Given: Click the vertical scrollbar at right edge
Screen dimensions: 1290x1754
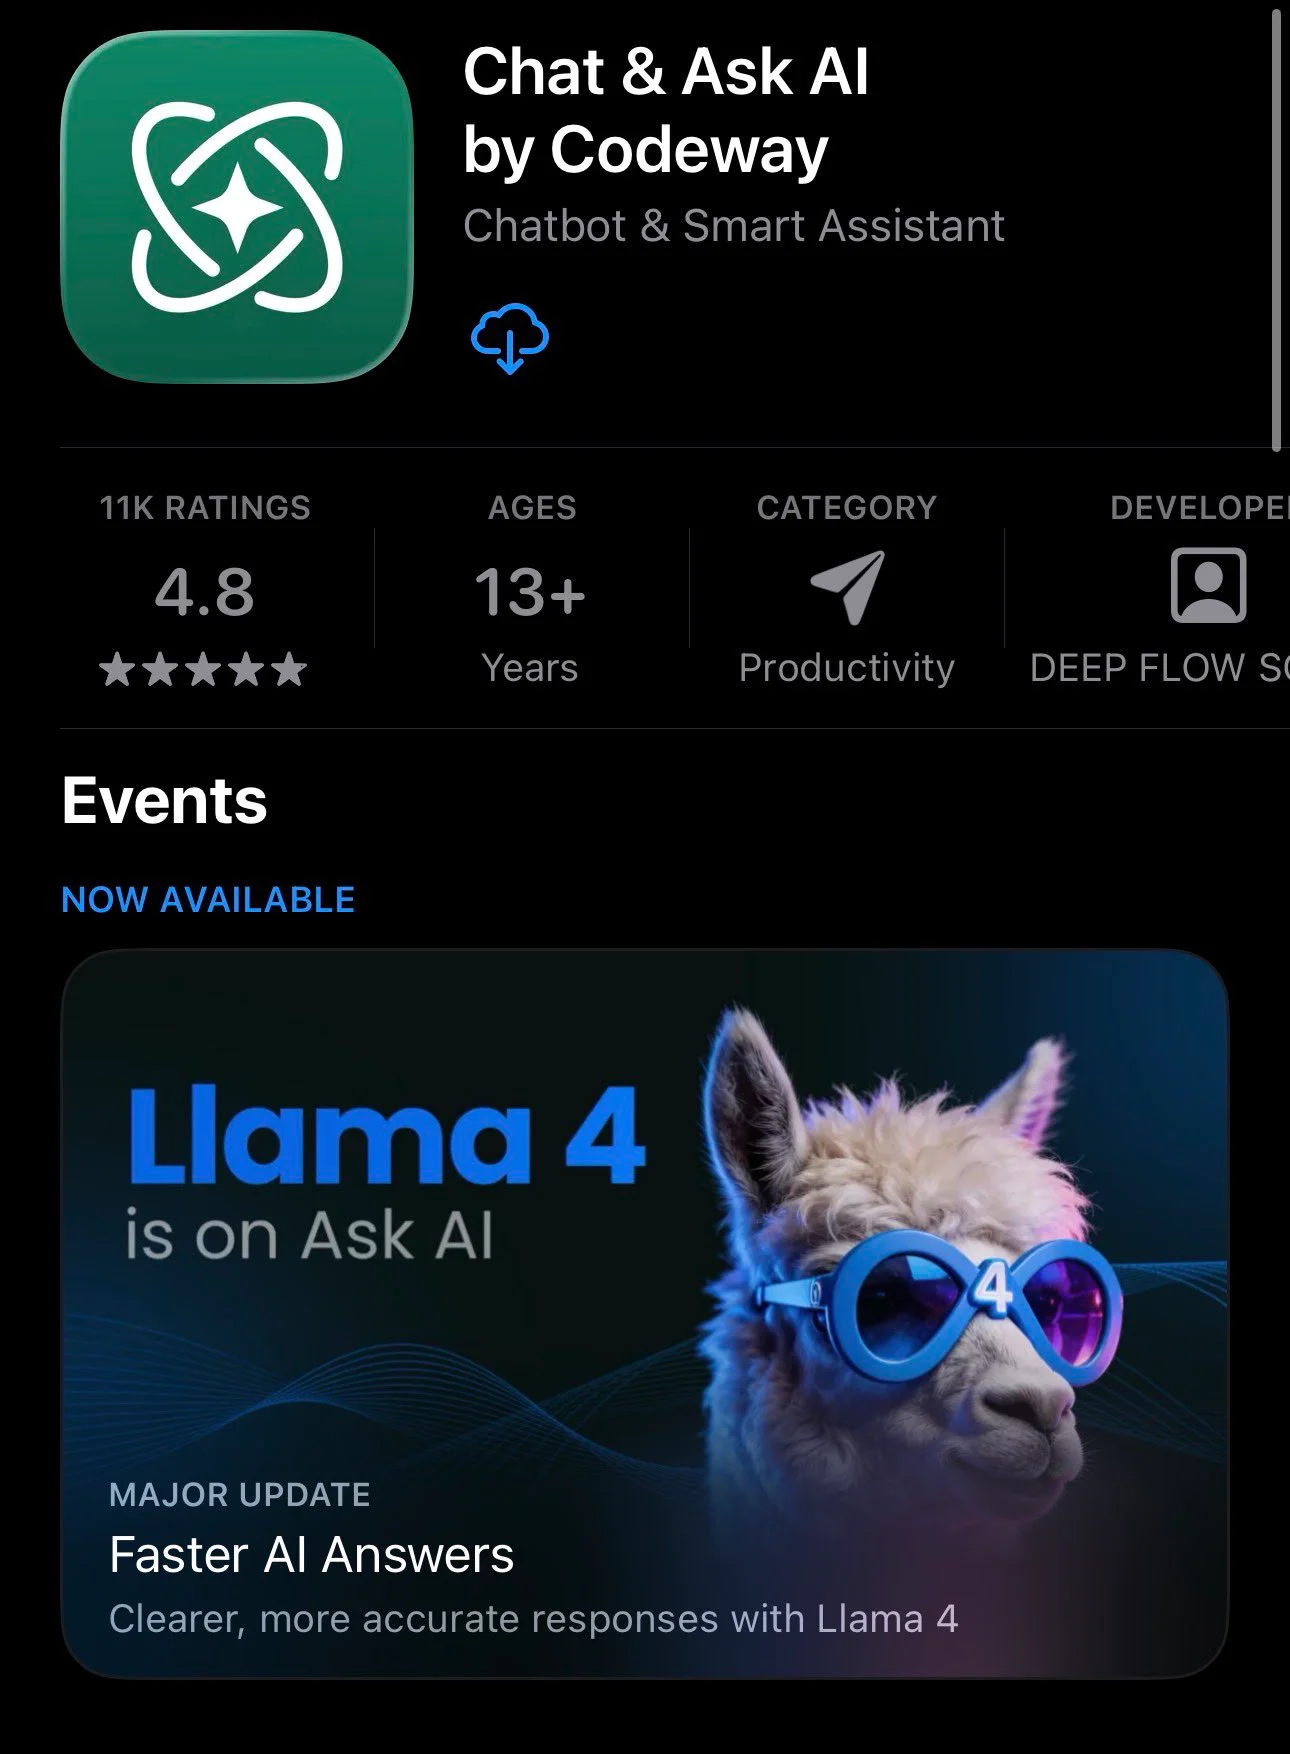Looking at the screenshot, I should (1276, 228).
